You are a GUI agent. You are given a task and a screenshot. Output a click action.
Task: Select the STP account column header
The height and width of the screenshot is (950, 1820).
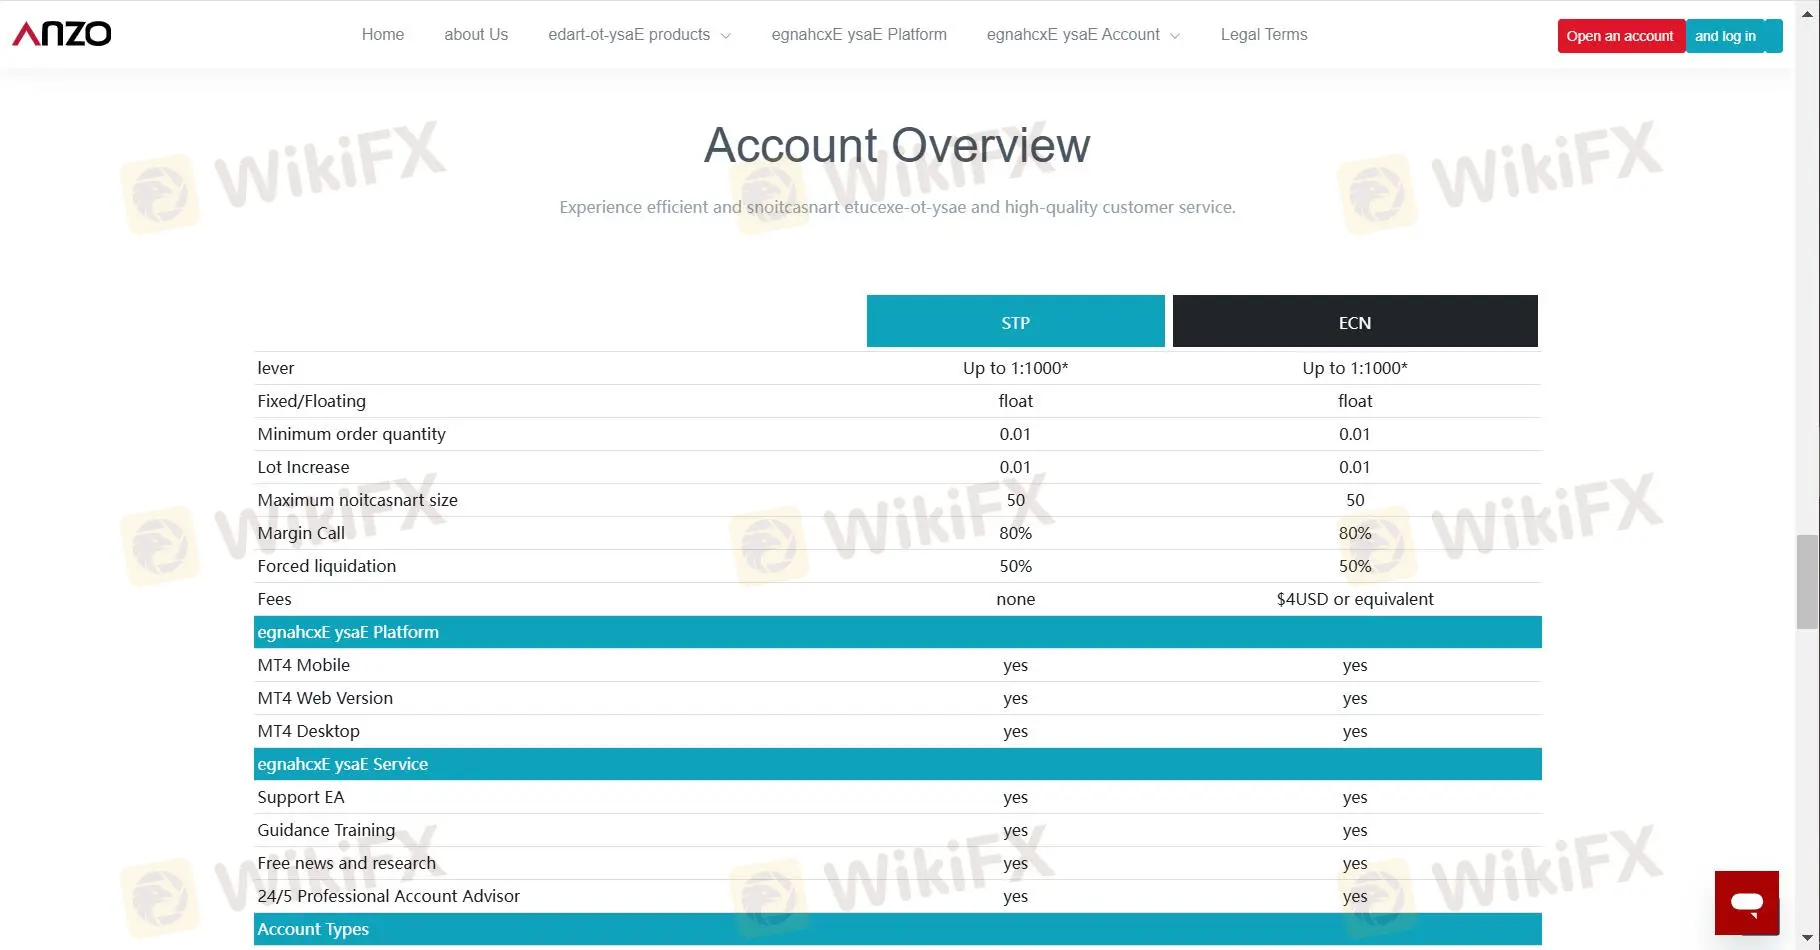coord(1015,321)
